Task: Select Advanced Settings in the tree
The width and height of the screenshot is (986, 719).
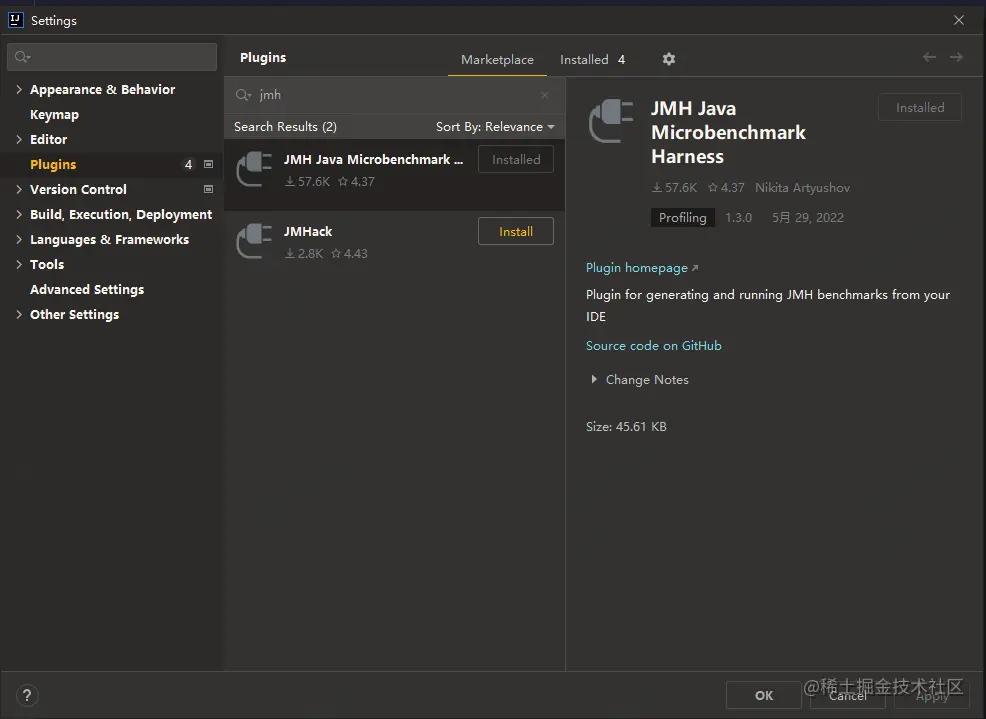Action: point(87,289)
